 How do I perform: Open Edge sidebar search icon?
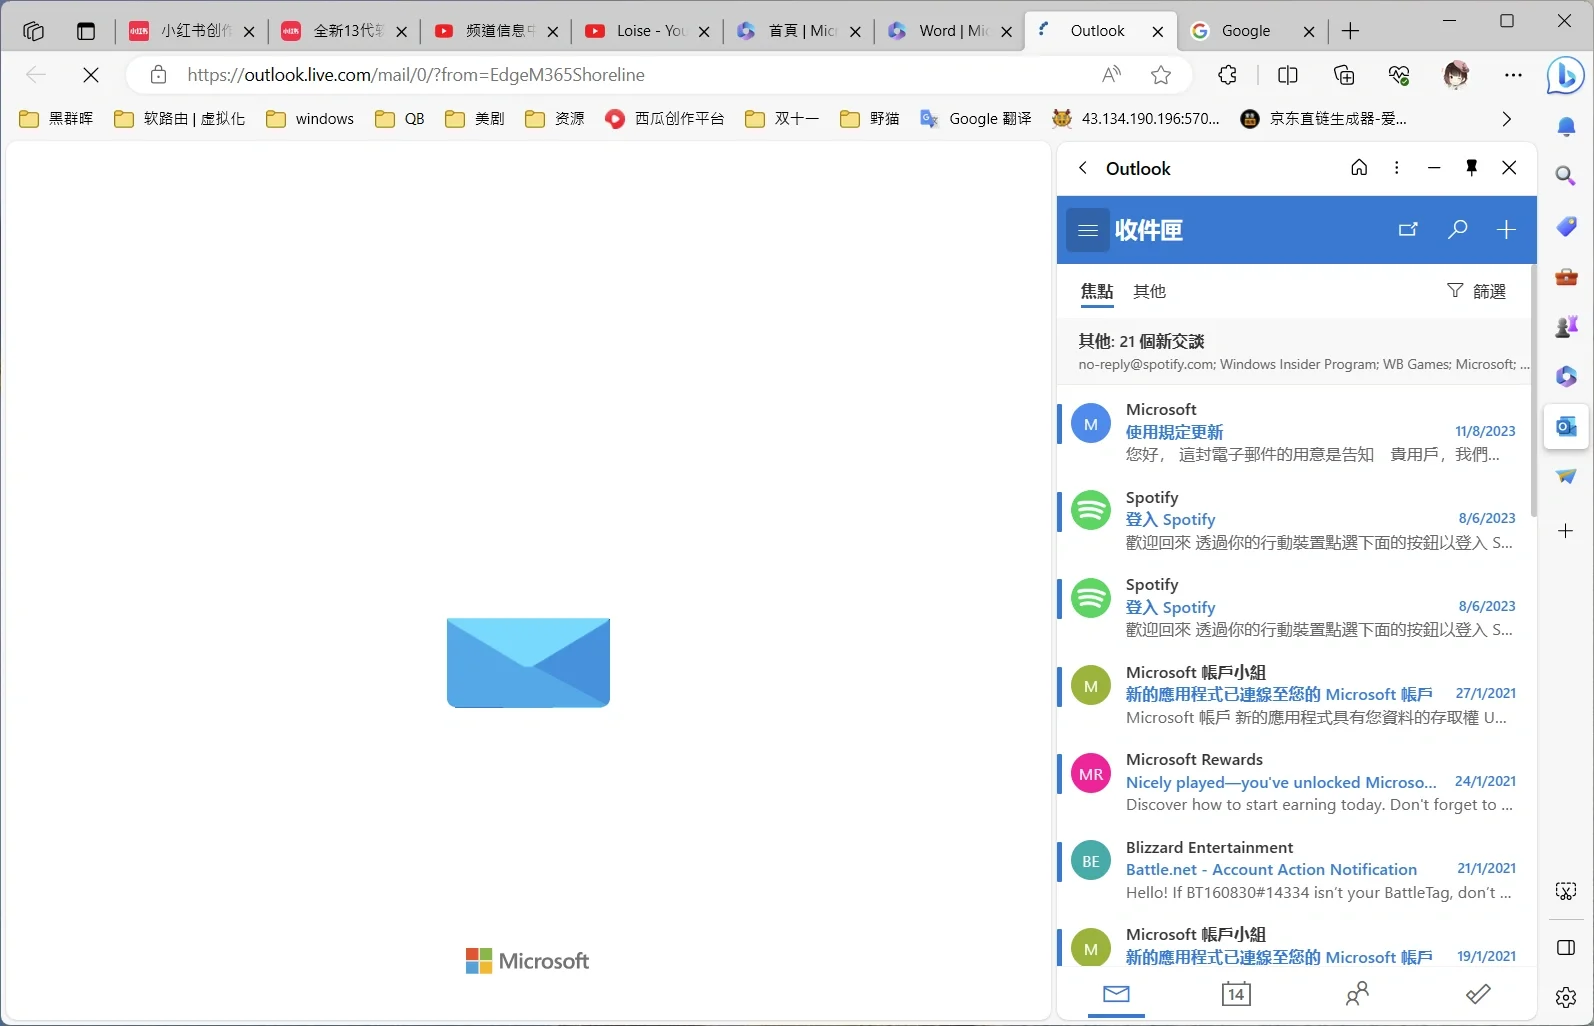pyautogui.click(x=1566, y=176)
